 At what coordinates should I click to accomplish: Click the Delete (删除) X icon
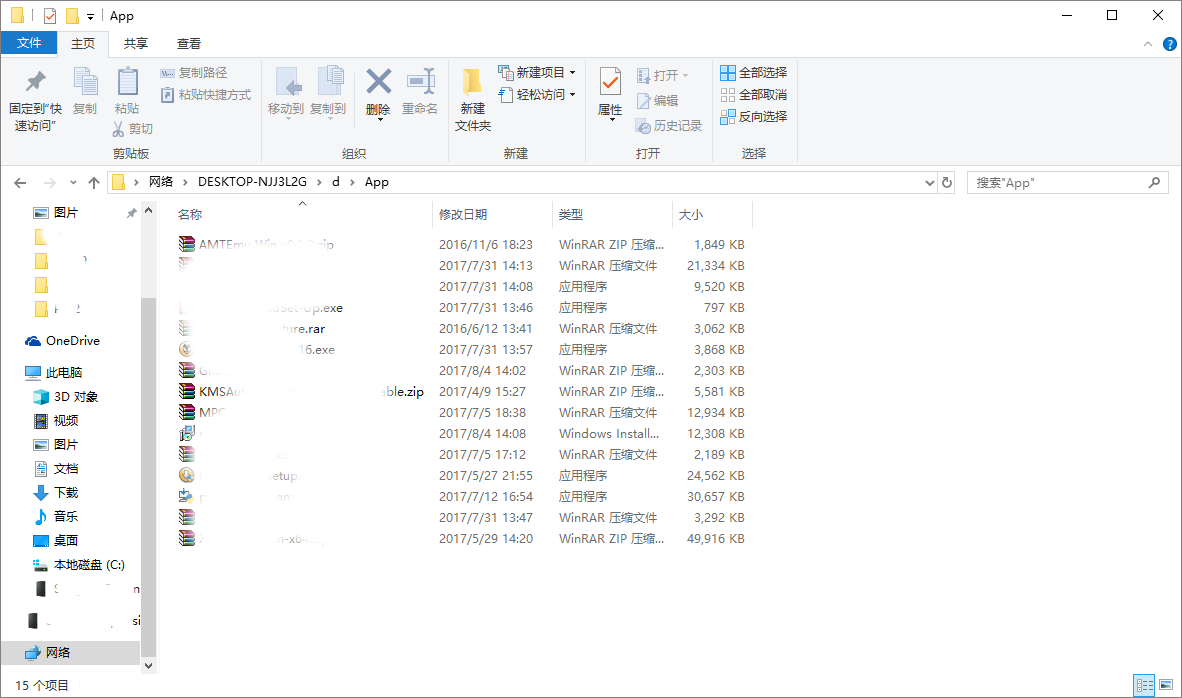click(x=378, y=82)
